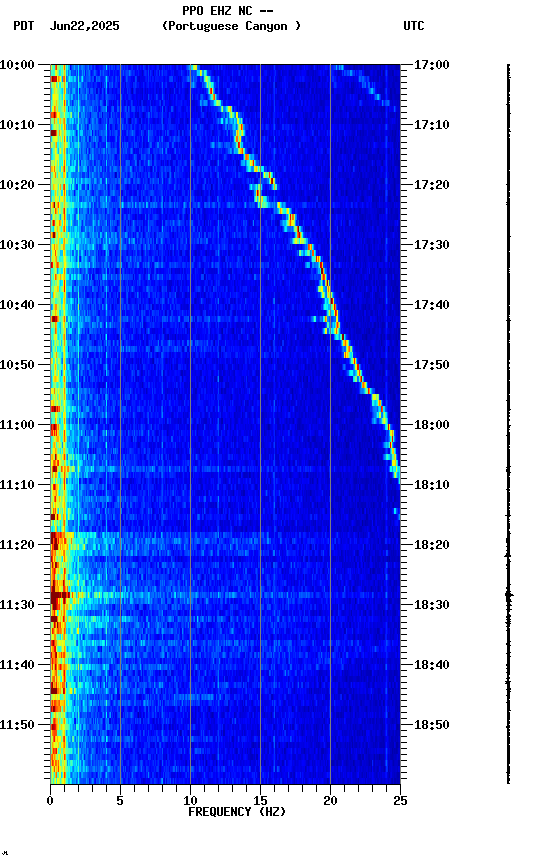
Task: Select the Portuguese Canyon station name
Action: pyautogui.click(x=231, y=26)
